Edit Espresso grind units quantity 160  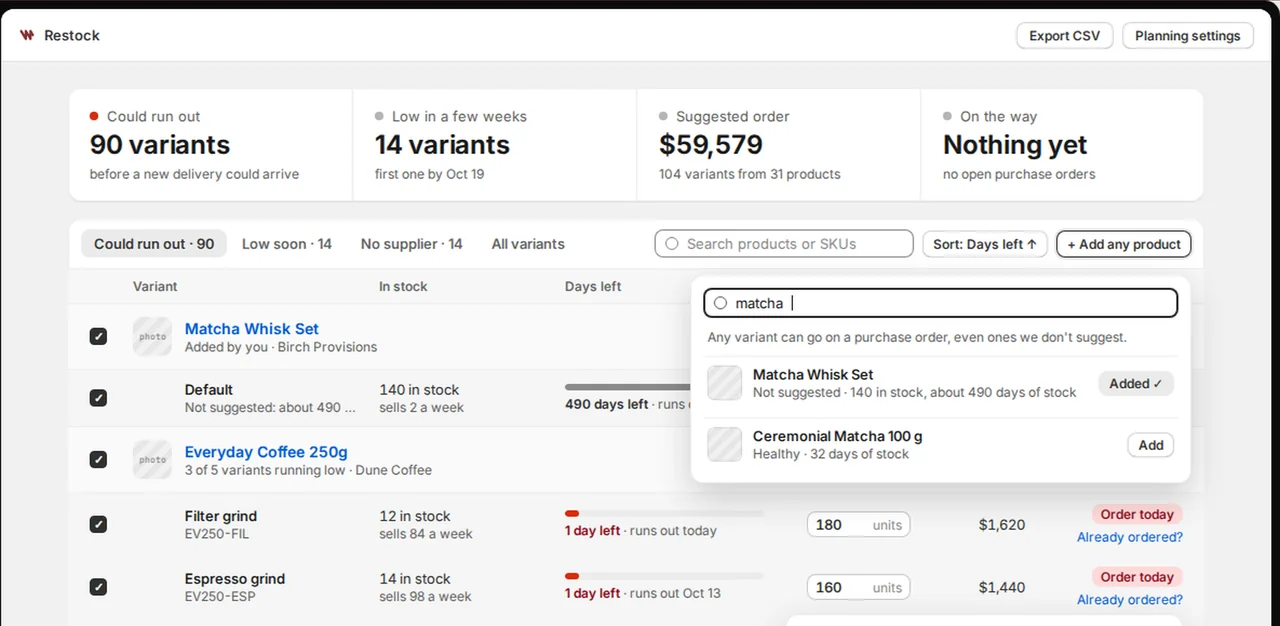click(858, 588)
